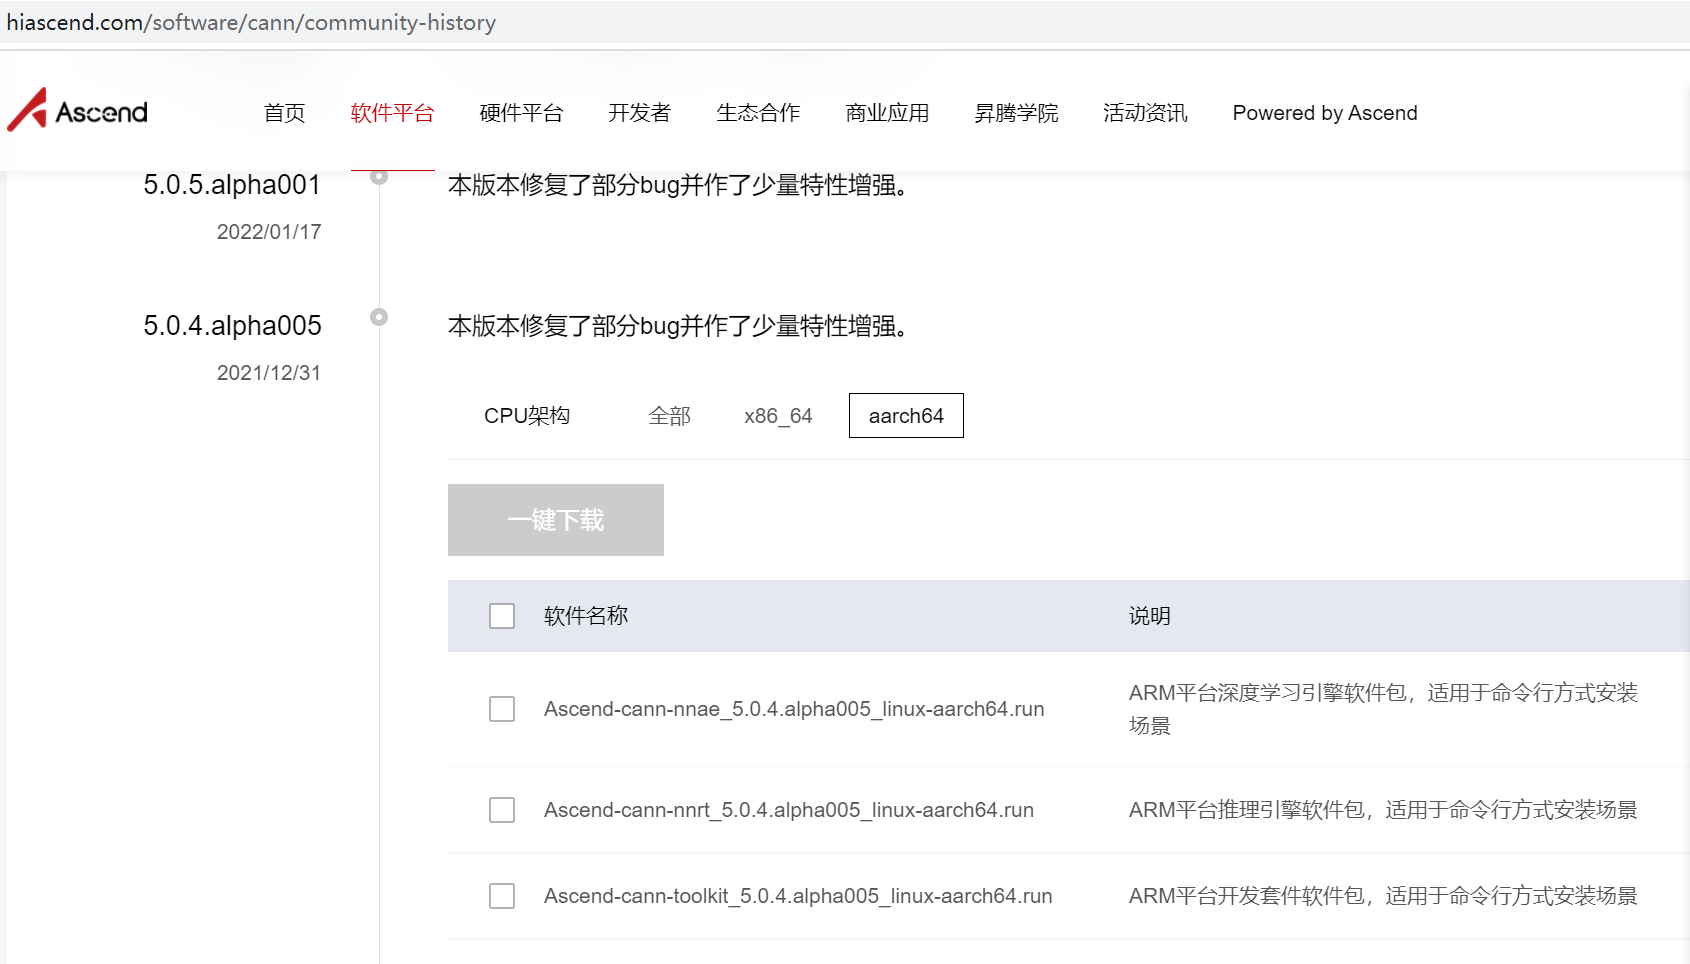
Task: Select the Ascend-cann-nnrt package checkbox
Action: click(x=502, y=810)
